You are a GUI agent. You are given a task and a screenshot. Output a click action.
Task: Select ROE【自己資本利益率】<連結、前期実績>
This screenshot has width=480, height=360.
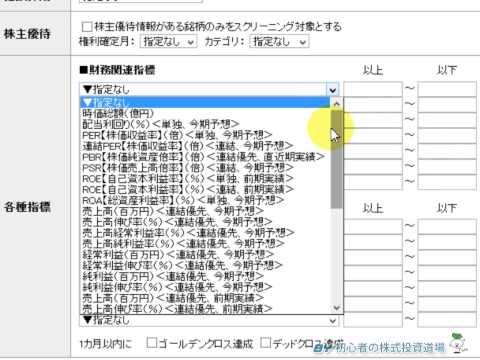coord(205,189)
